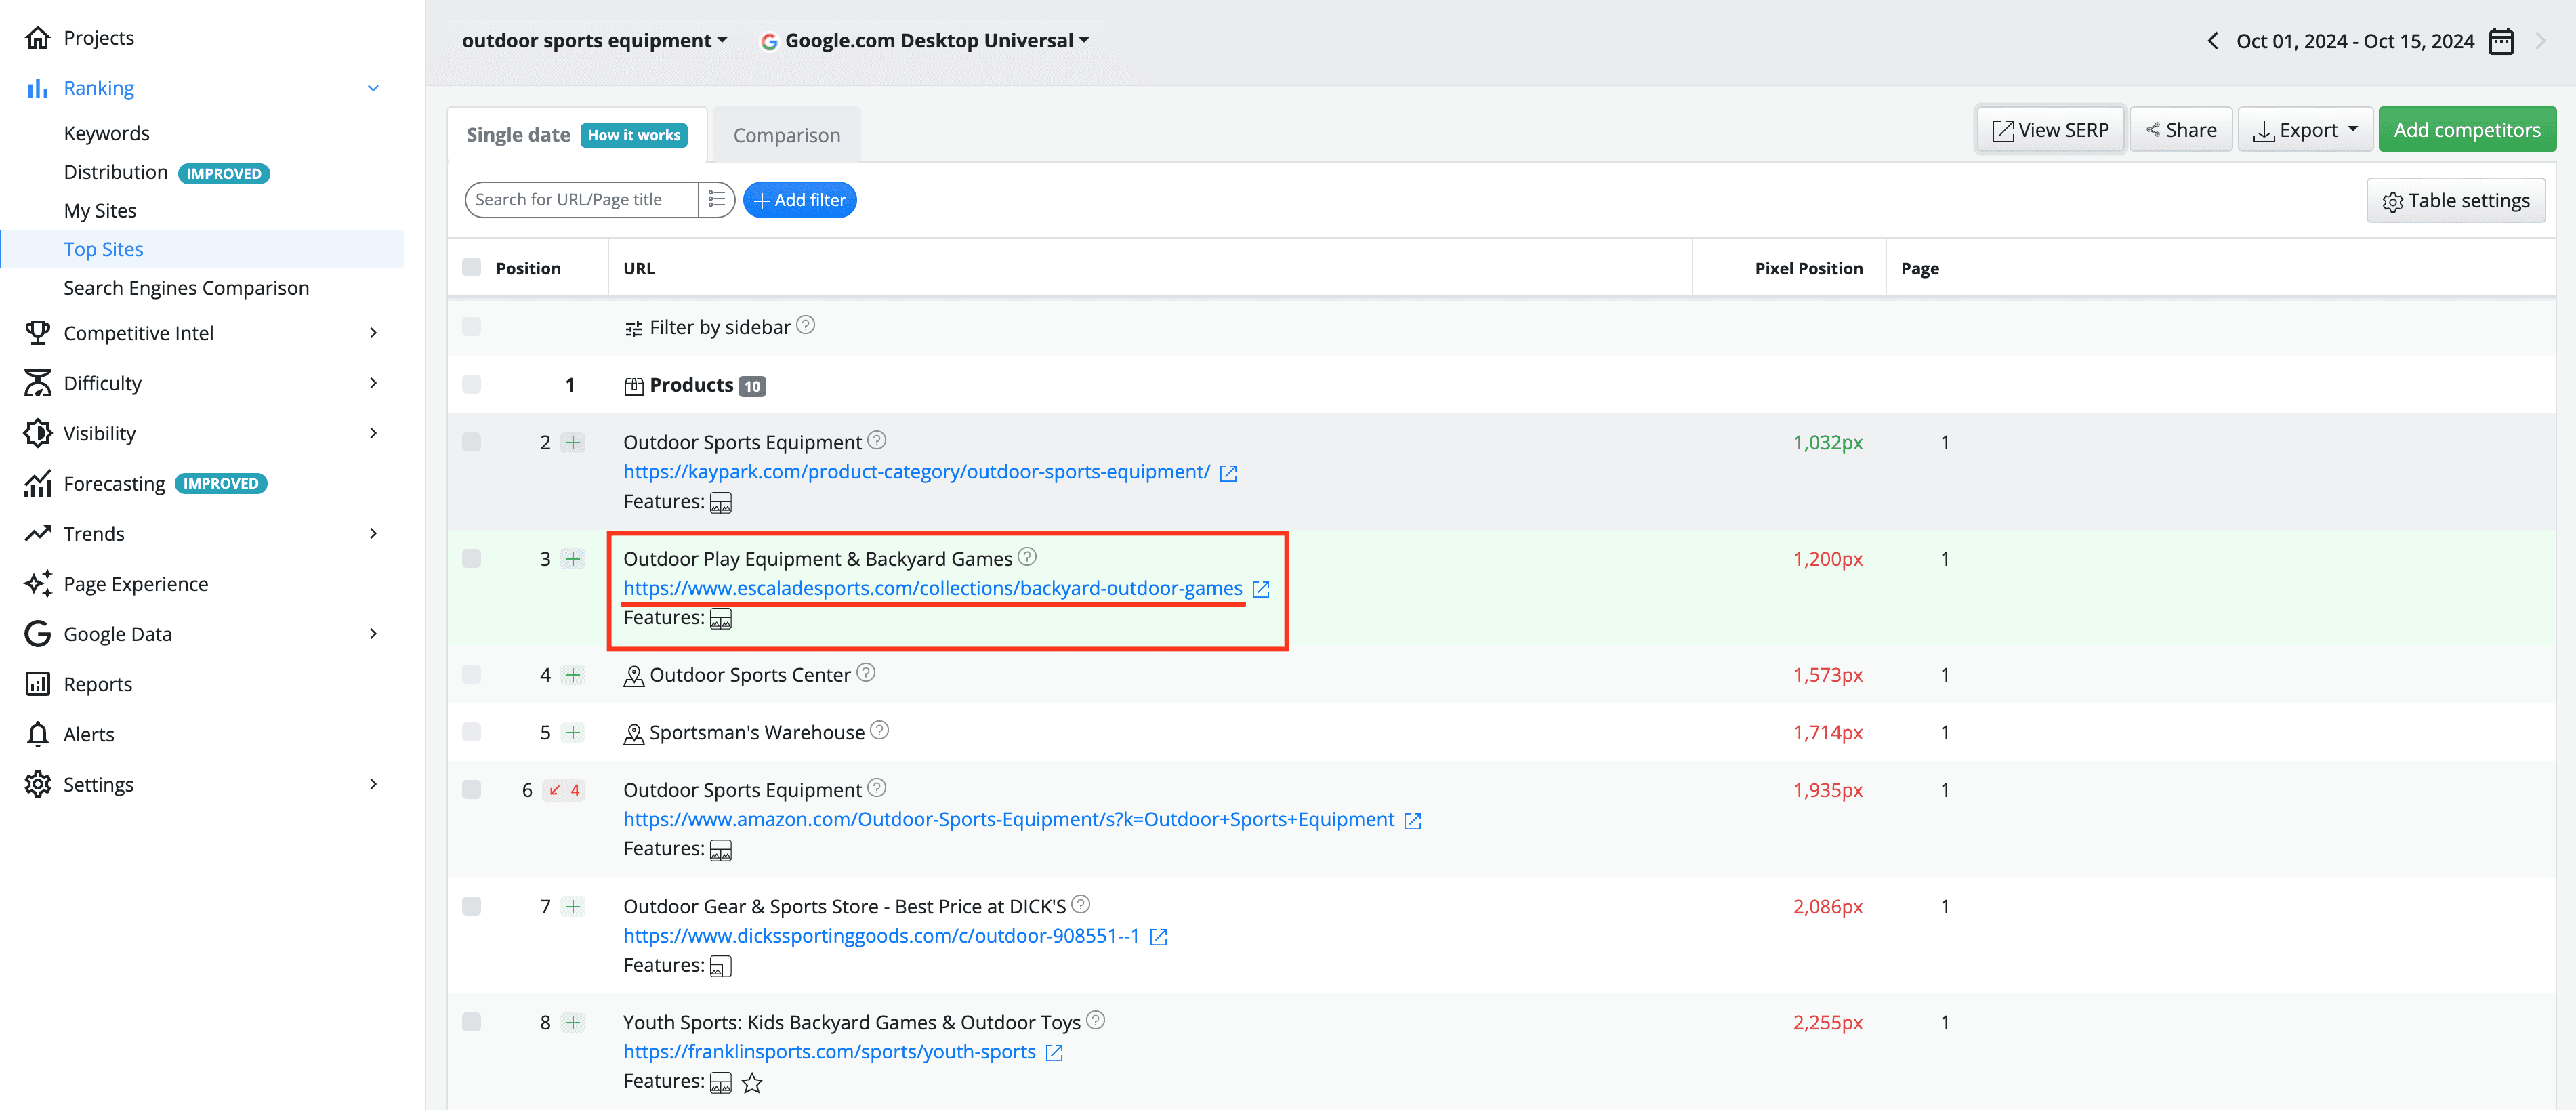Select the Single date tab

pyautogui.click(x=518, y=135)
